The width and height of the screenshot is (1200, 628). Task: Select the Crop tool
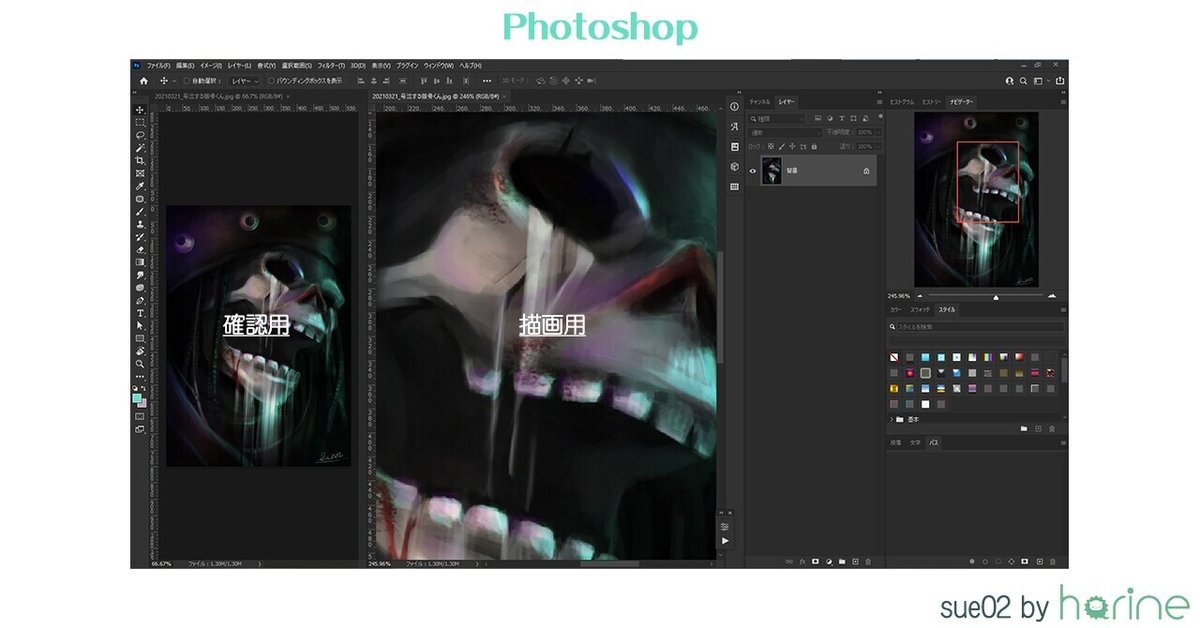pos(140,160)
